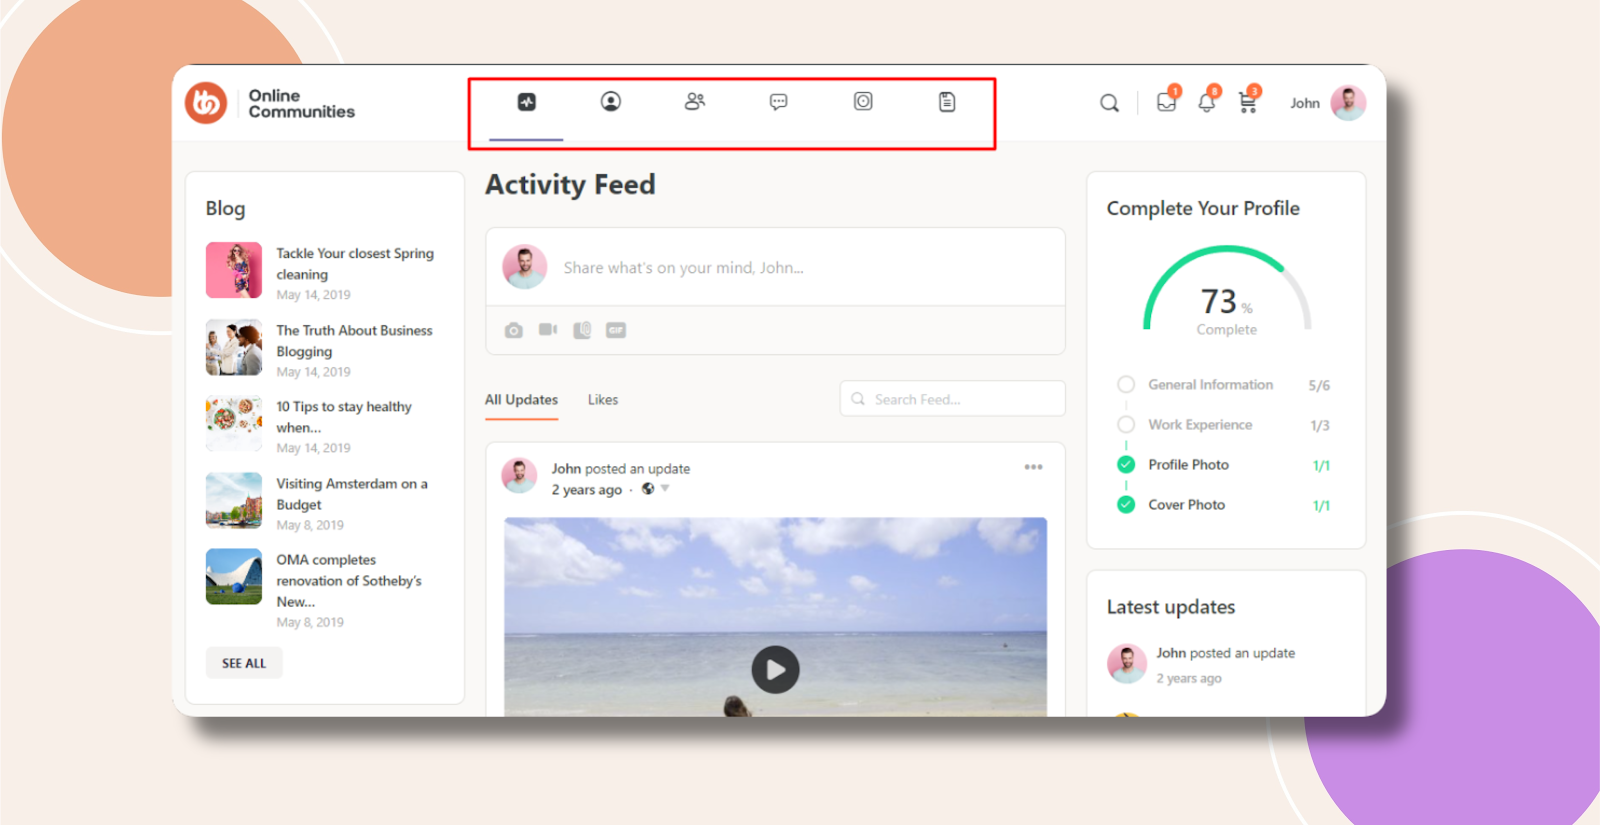Open the header search magnifier

[x=1109, y=103]
